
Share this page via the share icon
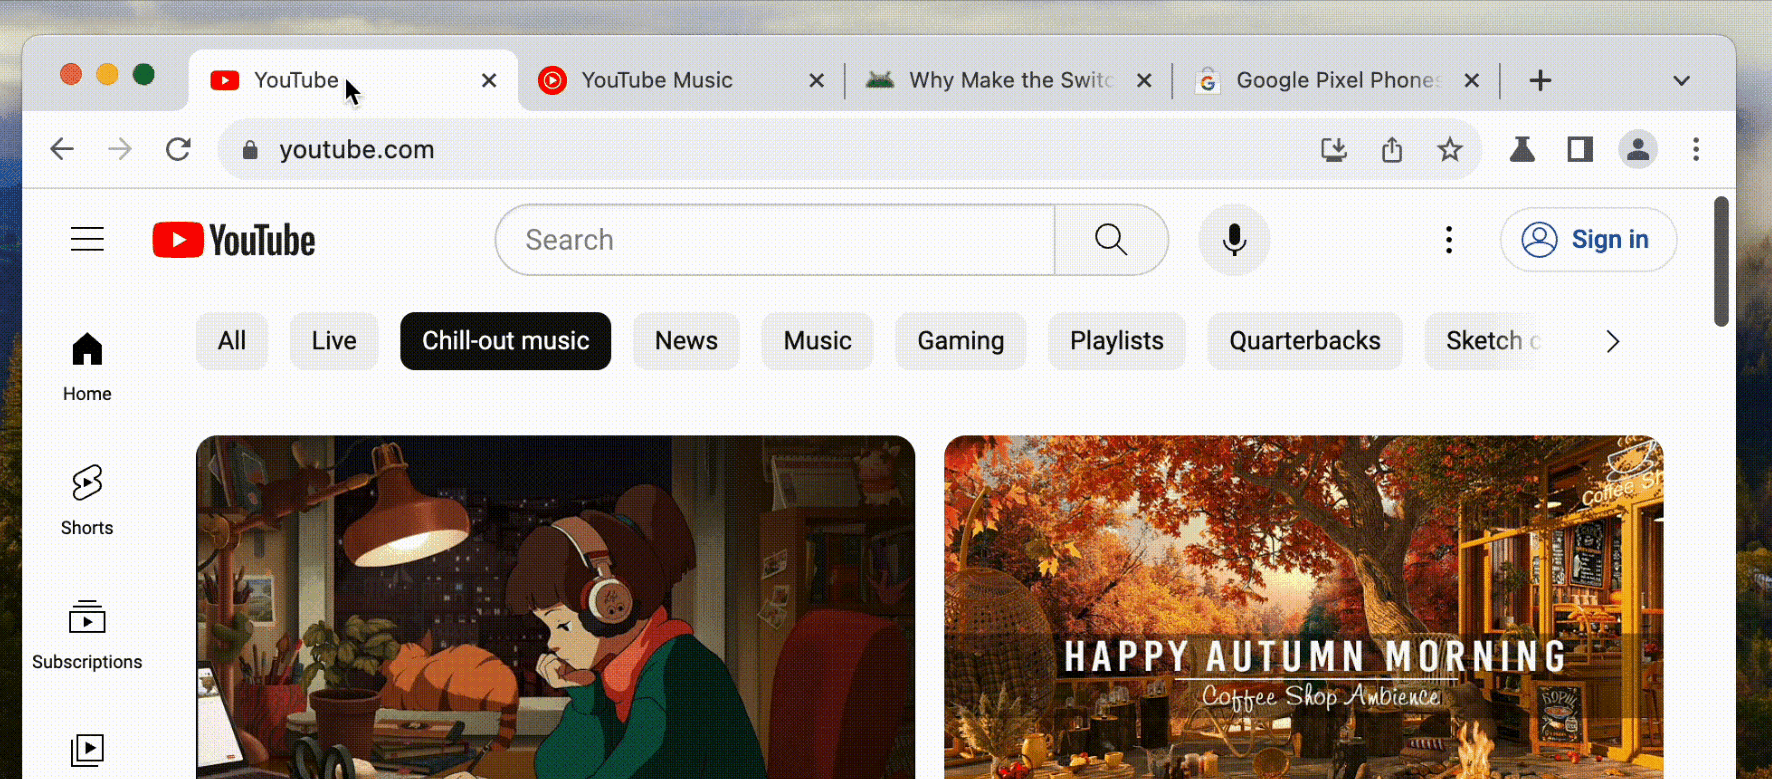point(1392,150)
